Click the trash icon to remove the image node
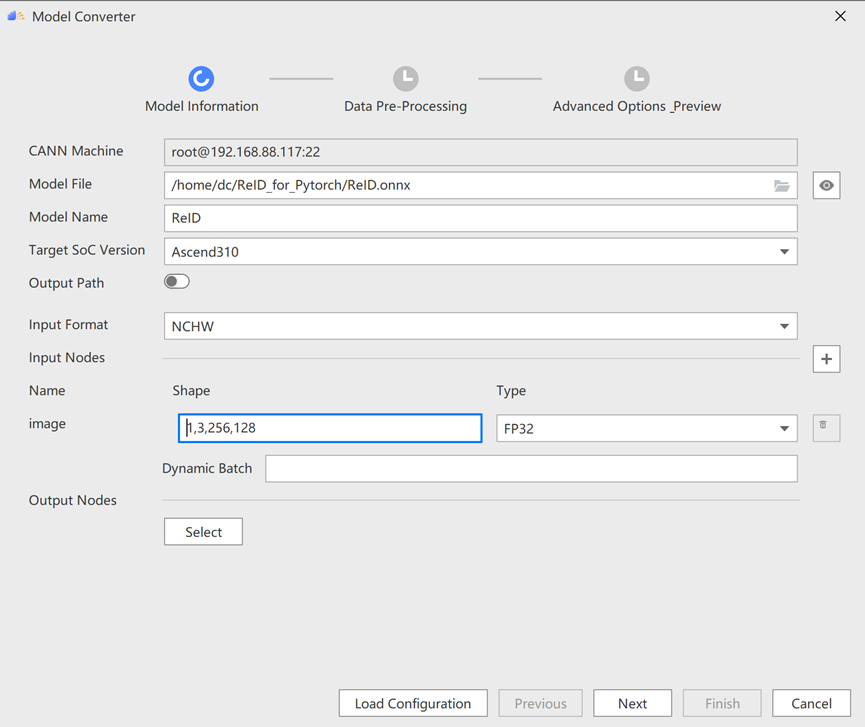 point(825,427)
